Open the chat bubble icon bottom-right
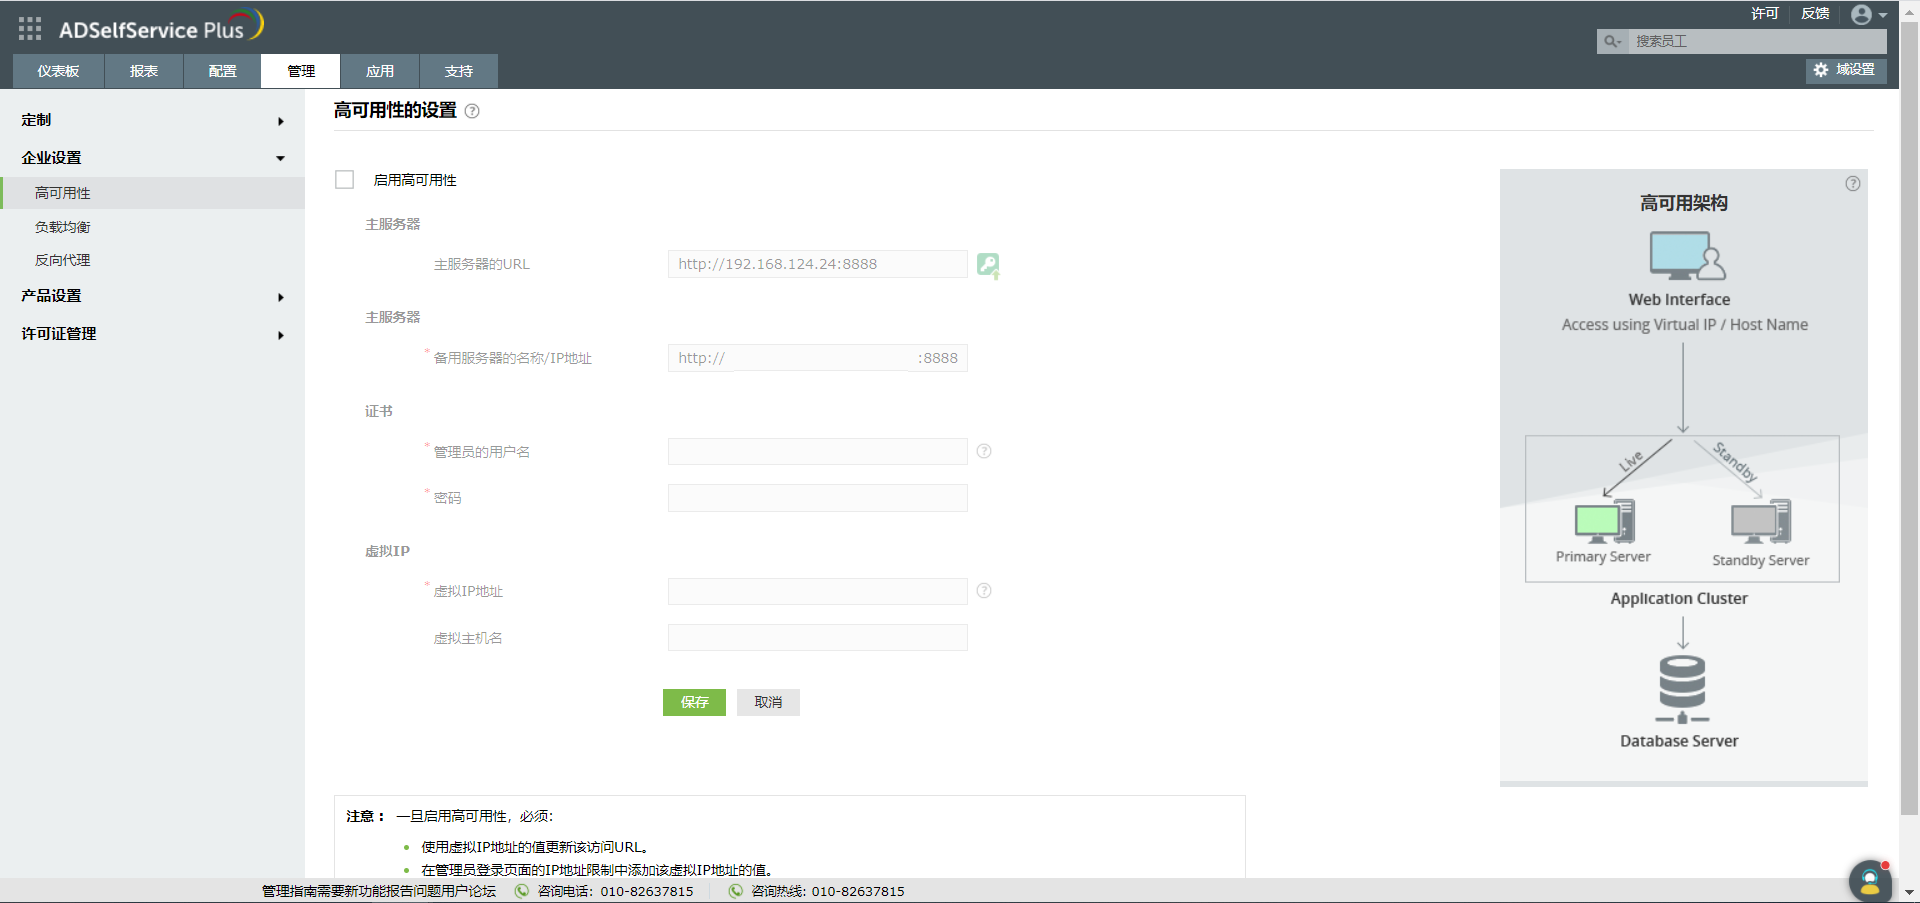 1869,881
